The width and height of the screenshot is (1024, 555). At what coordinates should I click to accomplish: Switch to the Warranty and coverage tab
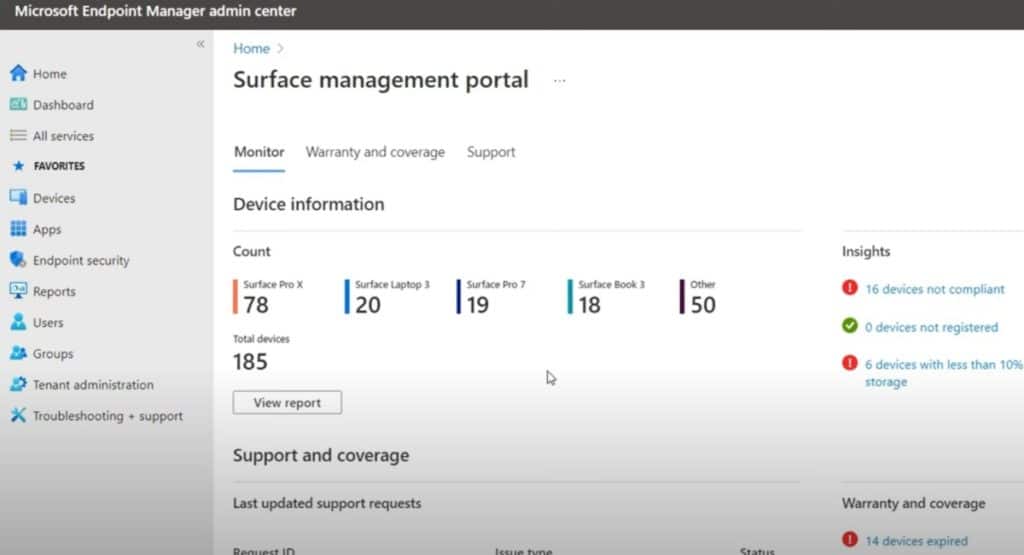[x=375, y=152]
